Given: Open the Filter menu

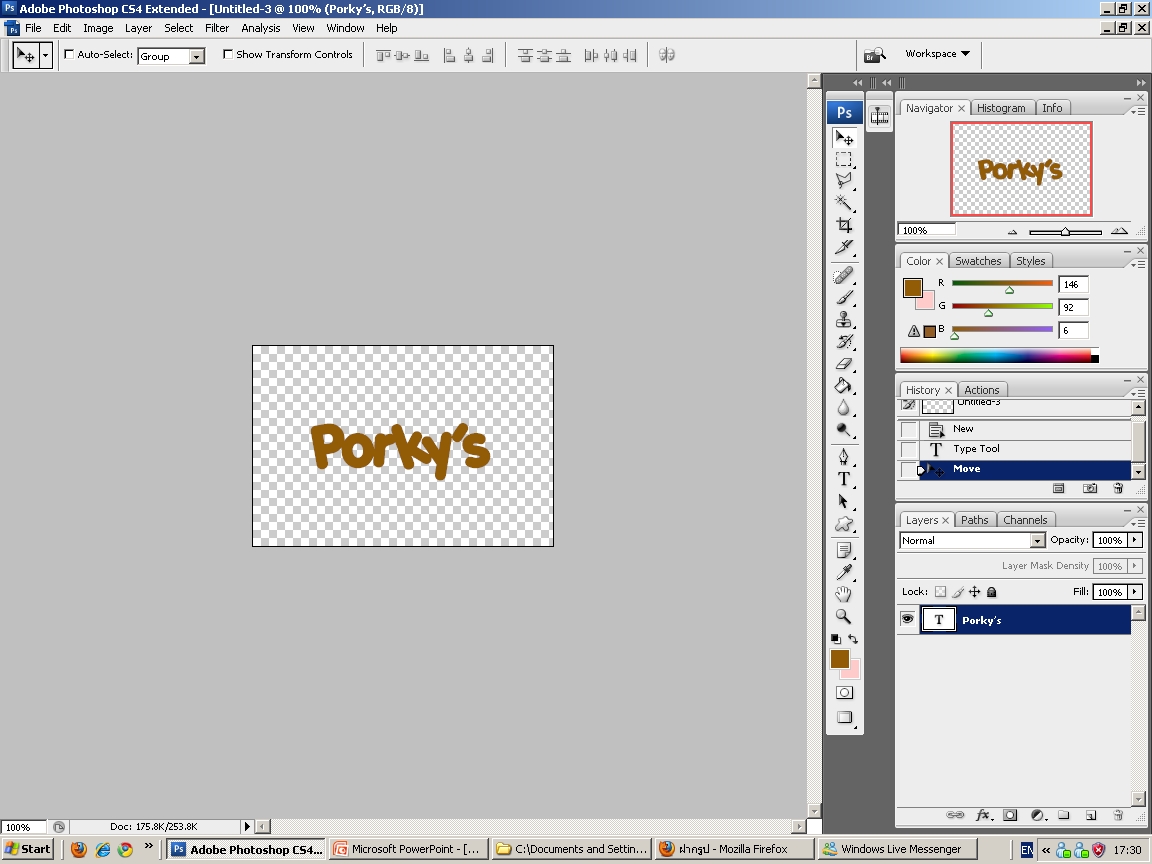Looking at the screenshot, I should tap(217, 28).
